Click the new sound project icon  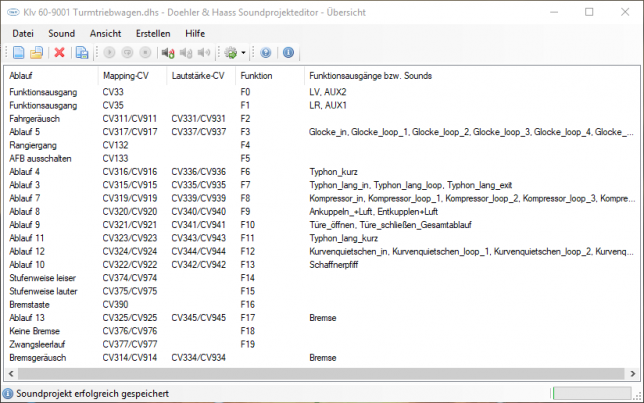point(18,53)
